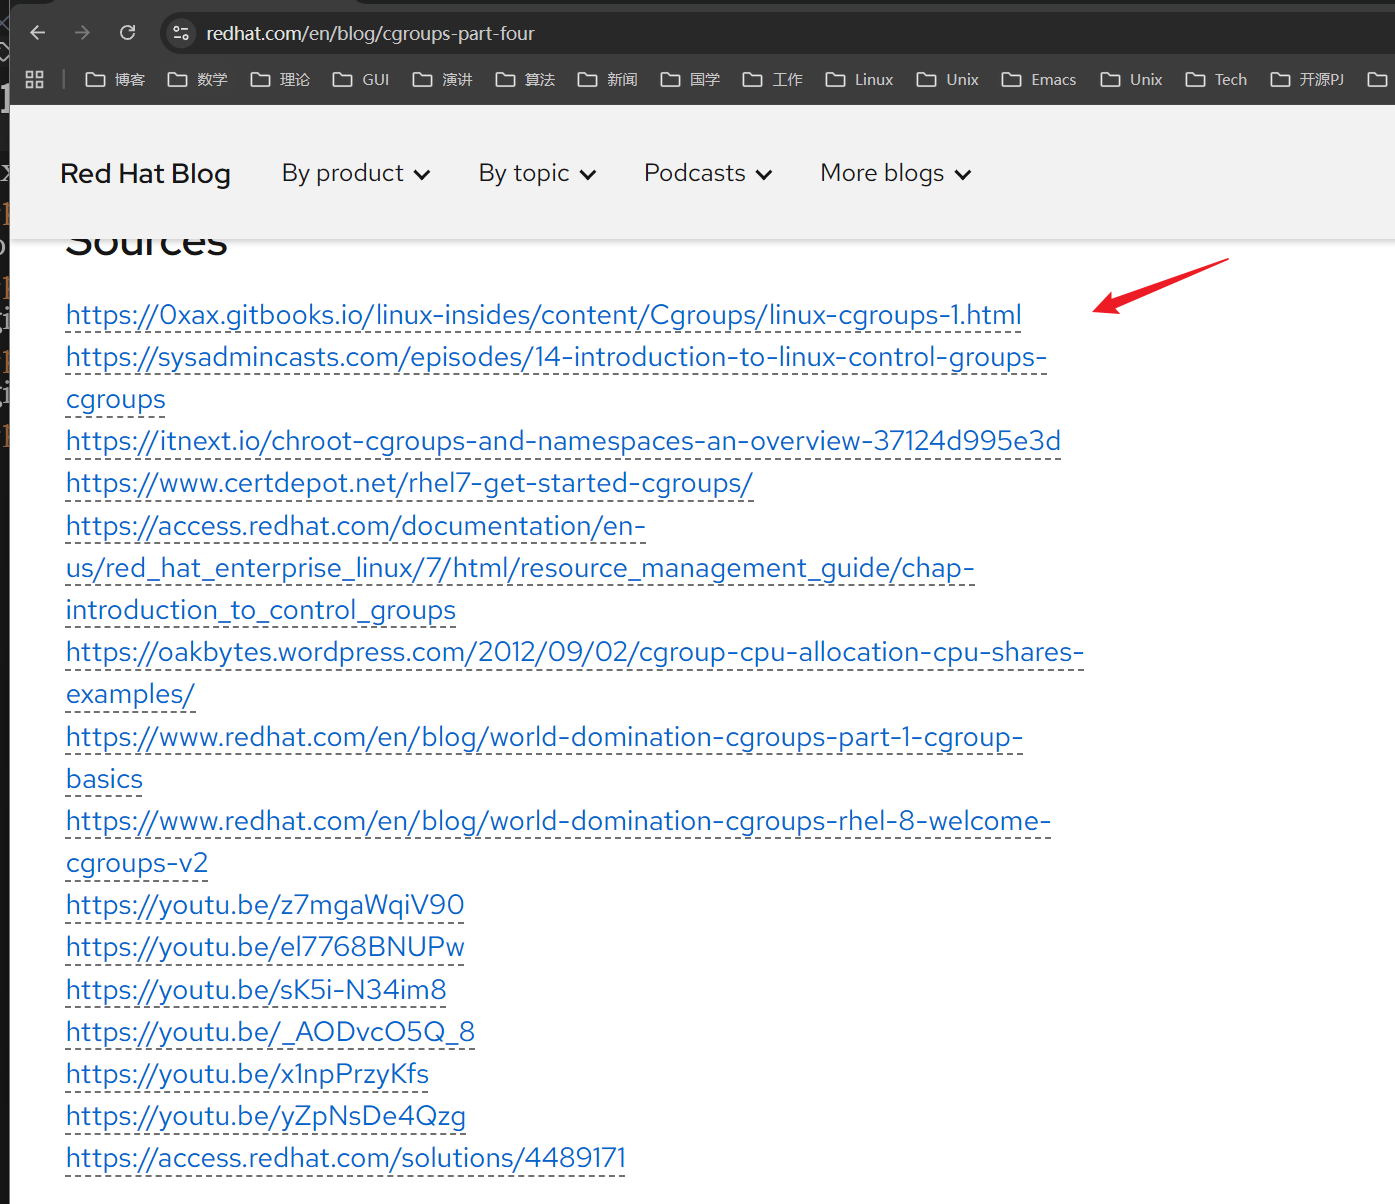Open the Emacs bookmark folder
The image size is (1395, 1204).
(1039, 79)
